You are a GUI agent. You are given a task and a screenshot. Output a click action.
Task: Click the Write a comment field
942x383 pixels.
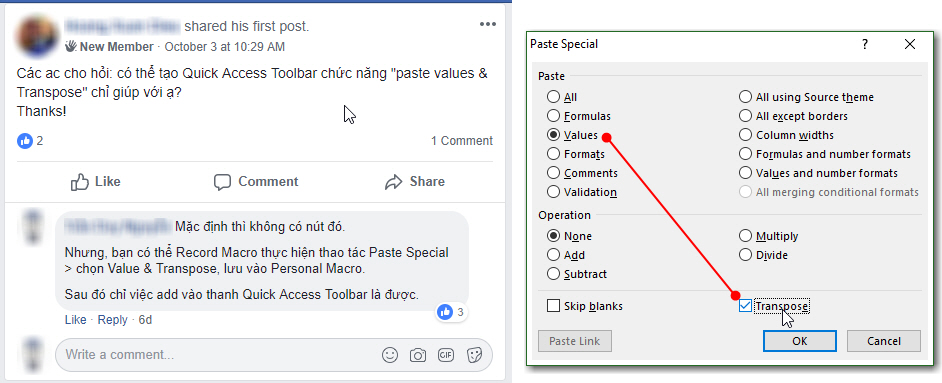pyautogui.click(x=216, y=355)
